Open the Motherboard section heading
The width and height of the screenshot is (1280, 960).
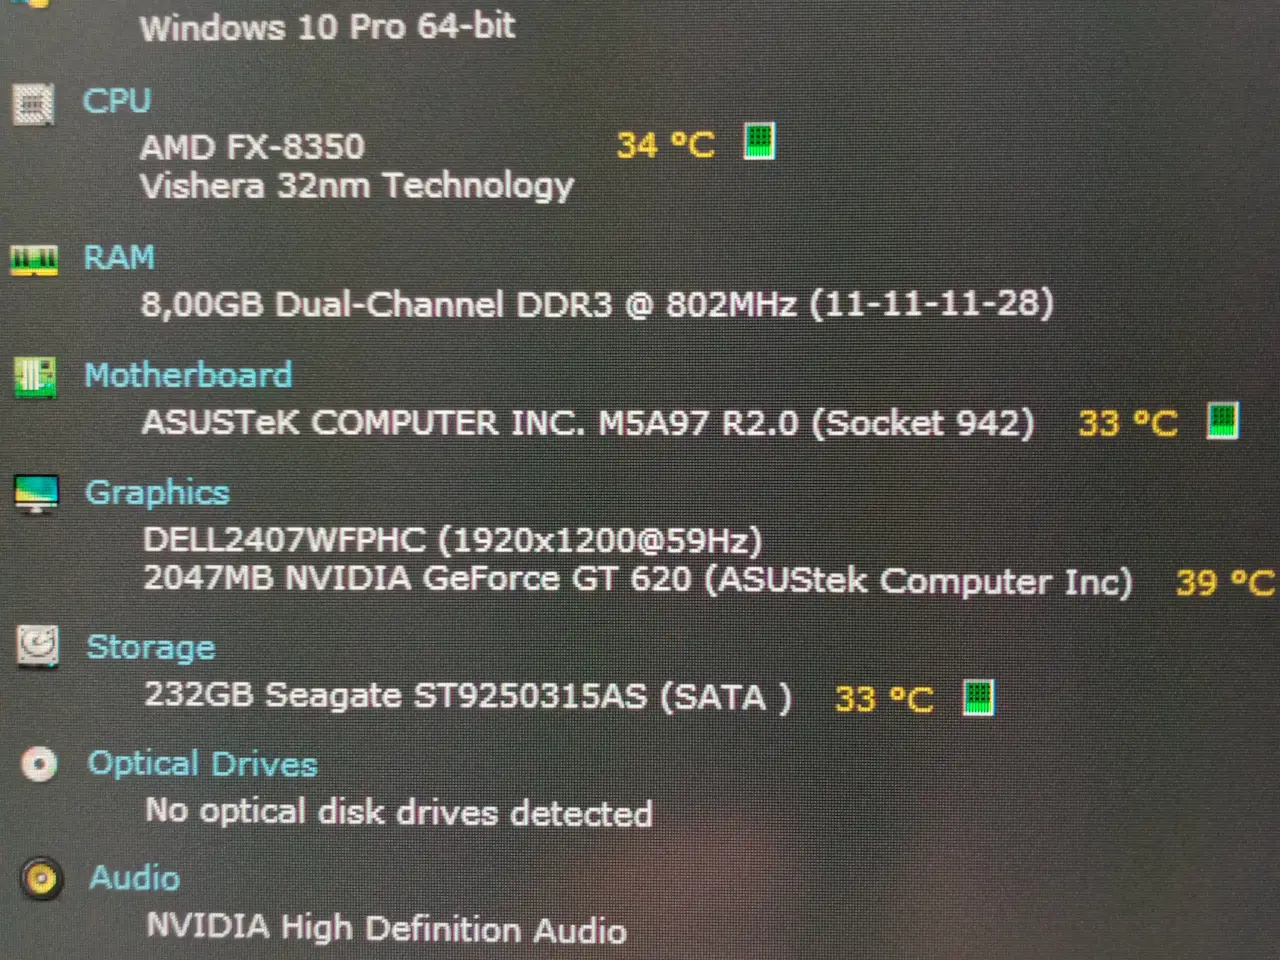point(188,375)
